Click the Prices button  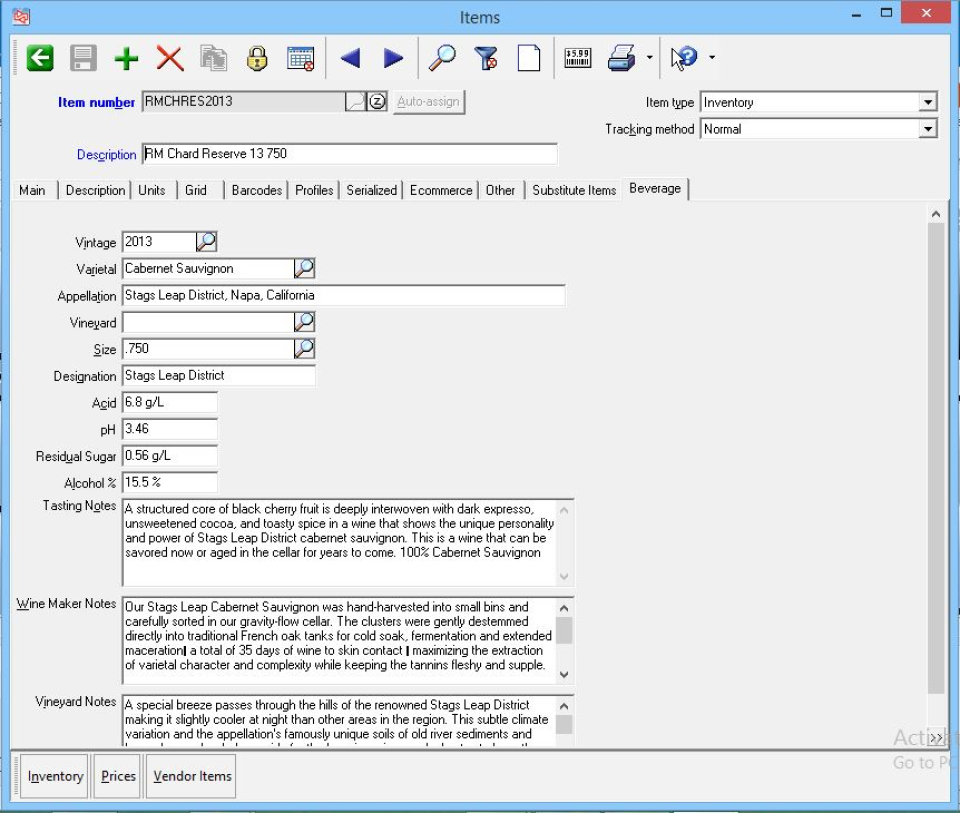[x=116, y=775]
